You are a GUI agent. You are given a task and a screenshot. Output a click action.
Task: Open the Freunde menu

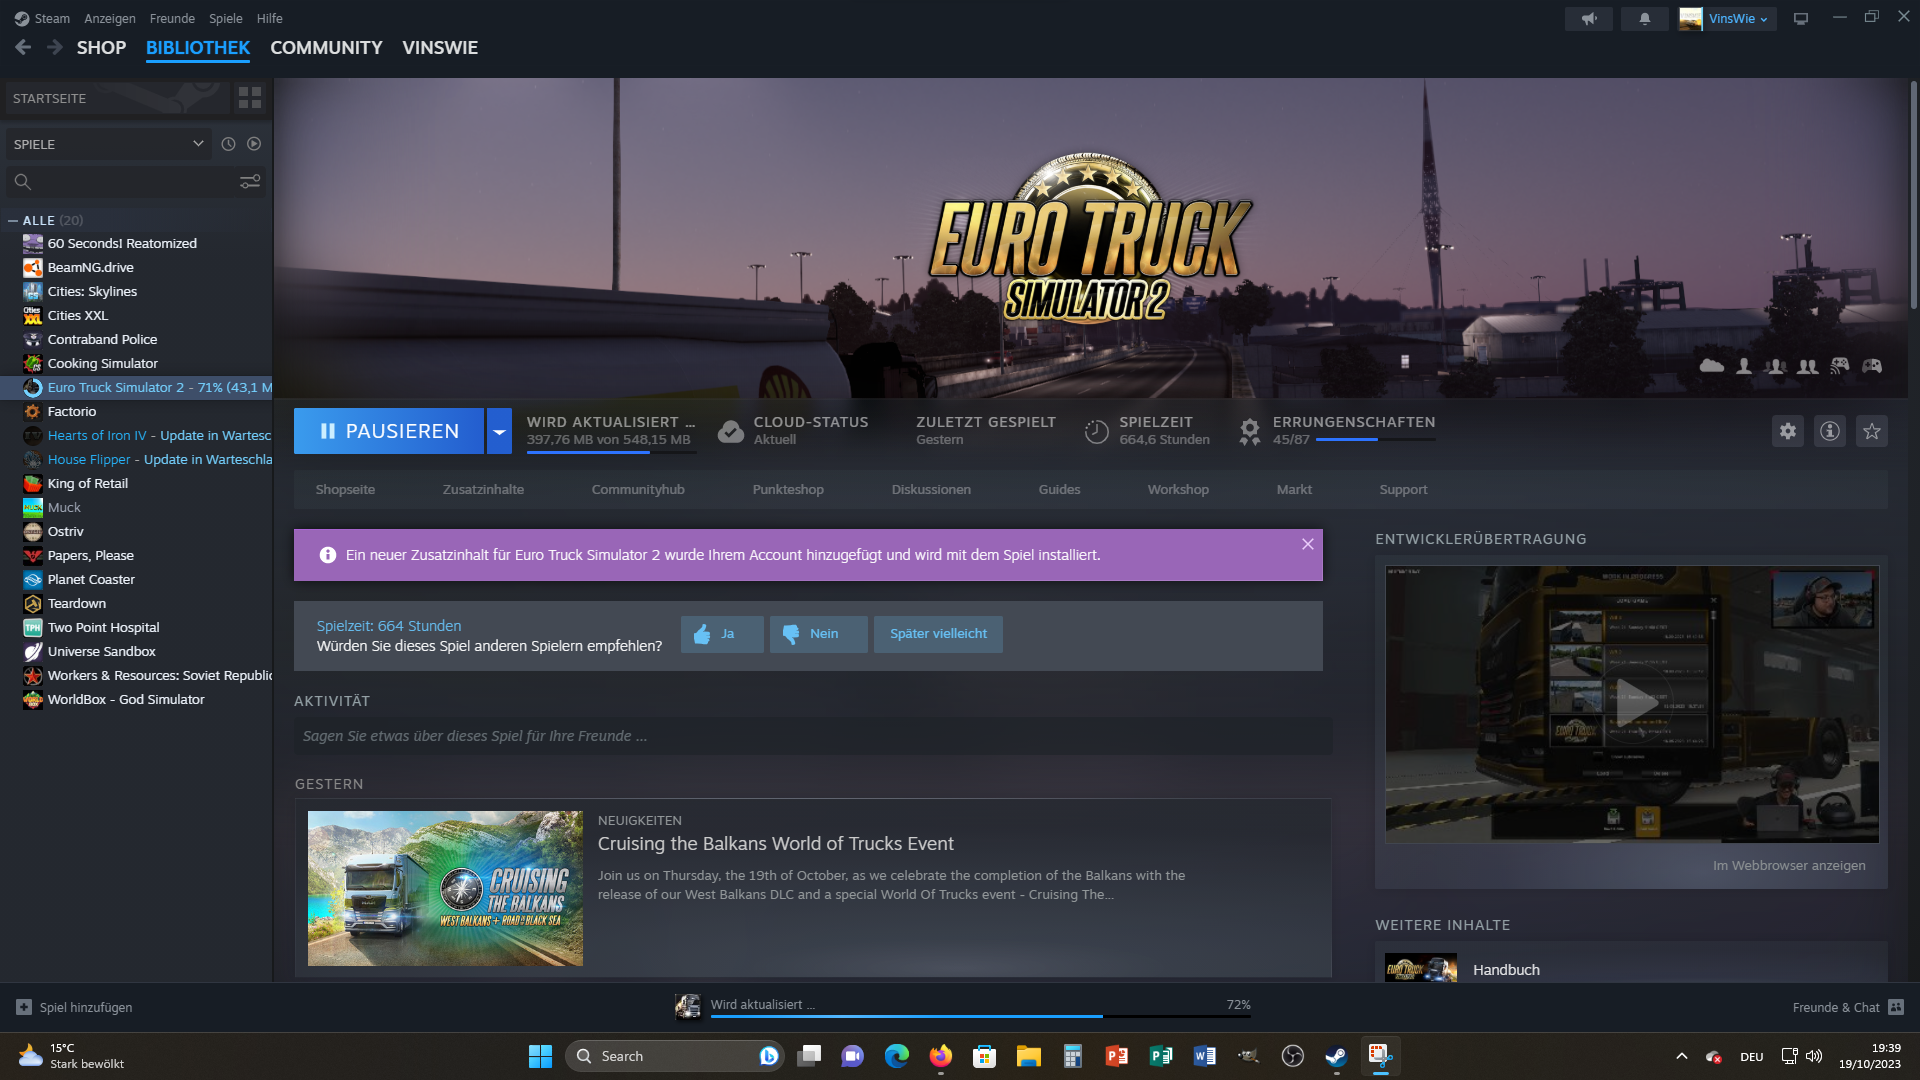click(x=172, y=18)
